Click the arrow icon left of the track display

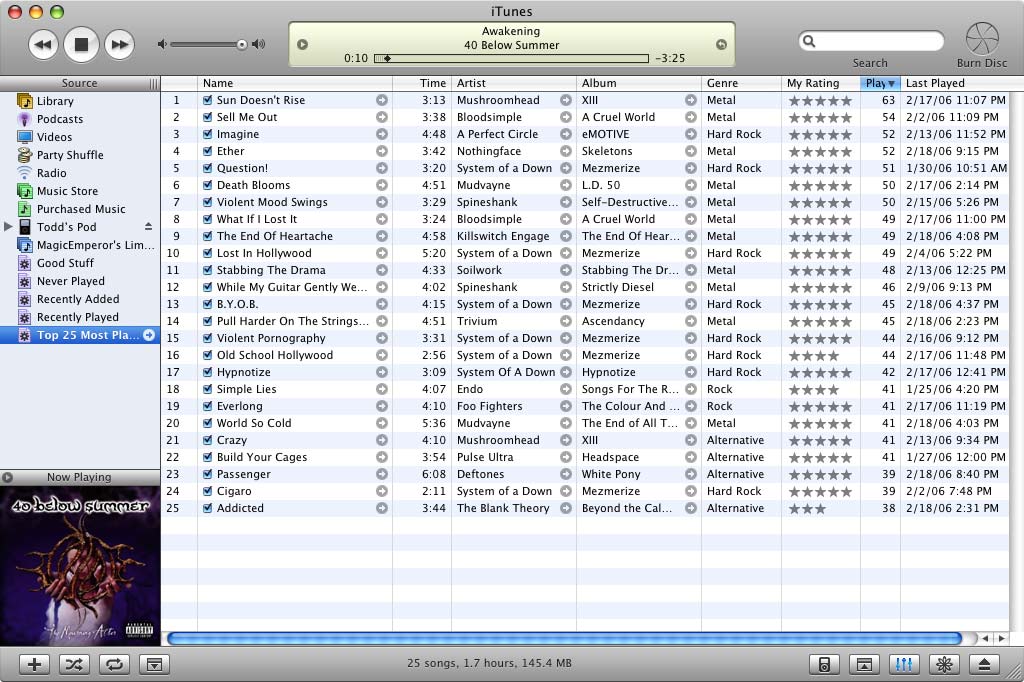[302, 44]
